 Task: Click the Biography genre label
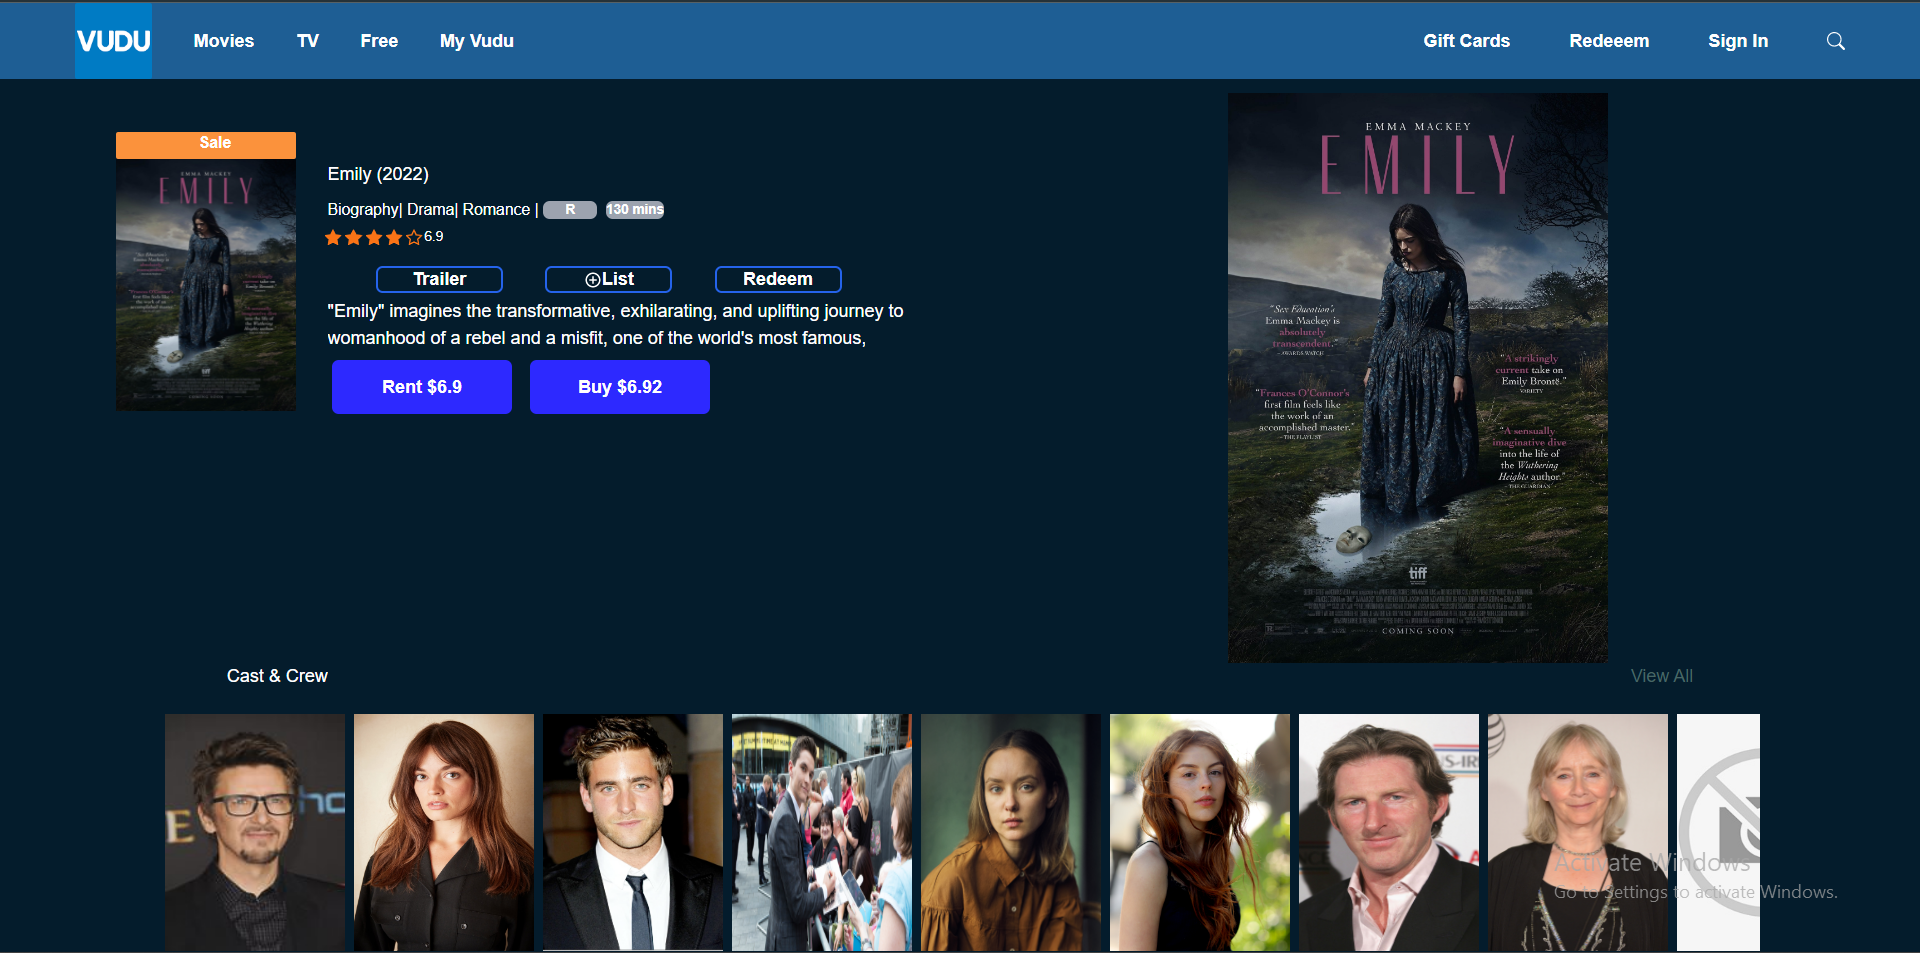click(x=363, y=210)
